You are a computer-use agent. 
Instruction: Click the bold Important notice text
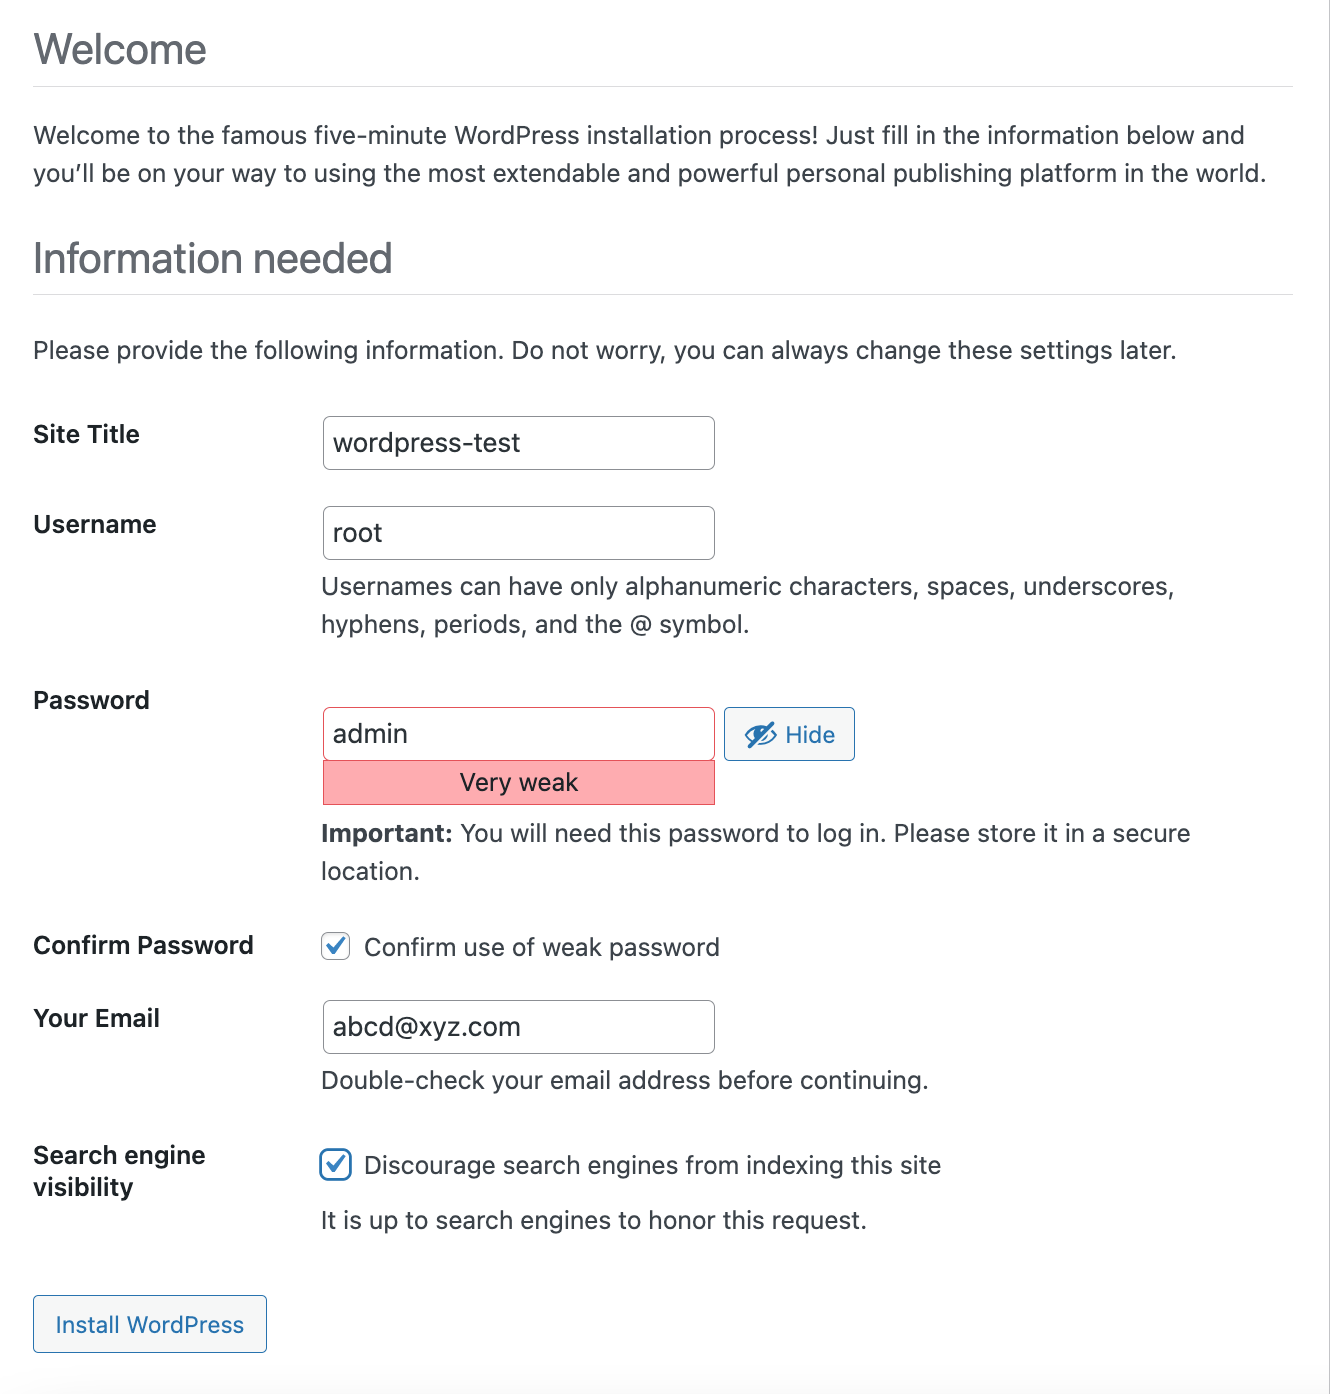[386, 833]
